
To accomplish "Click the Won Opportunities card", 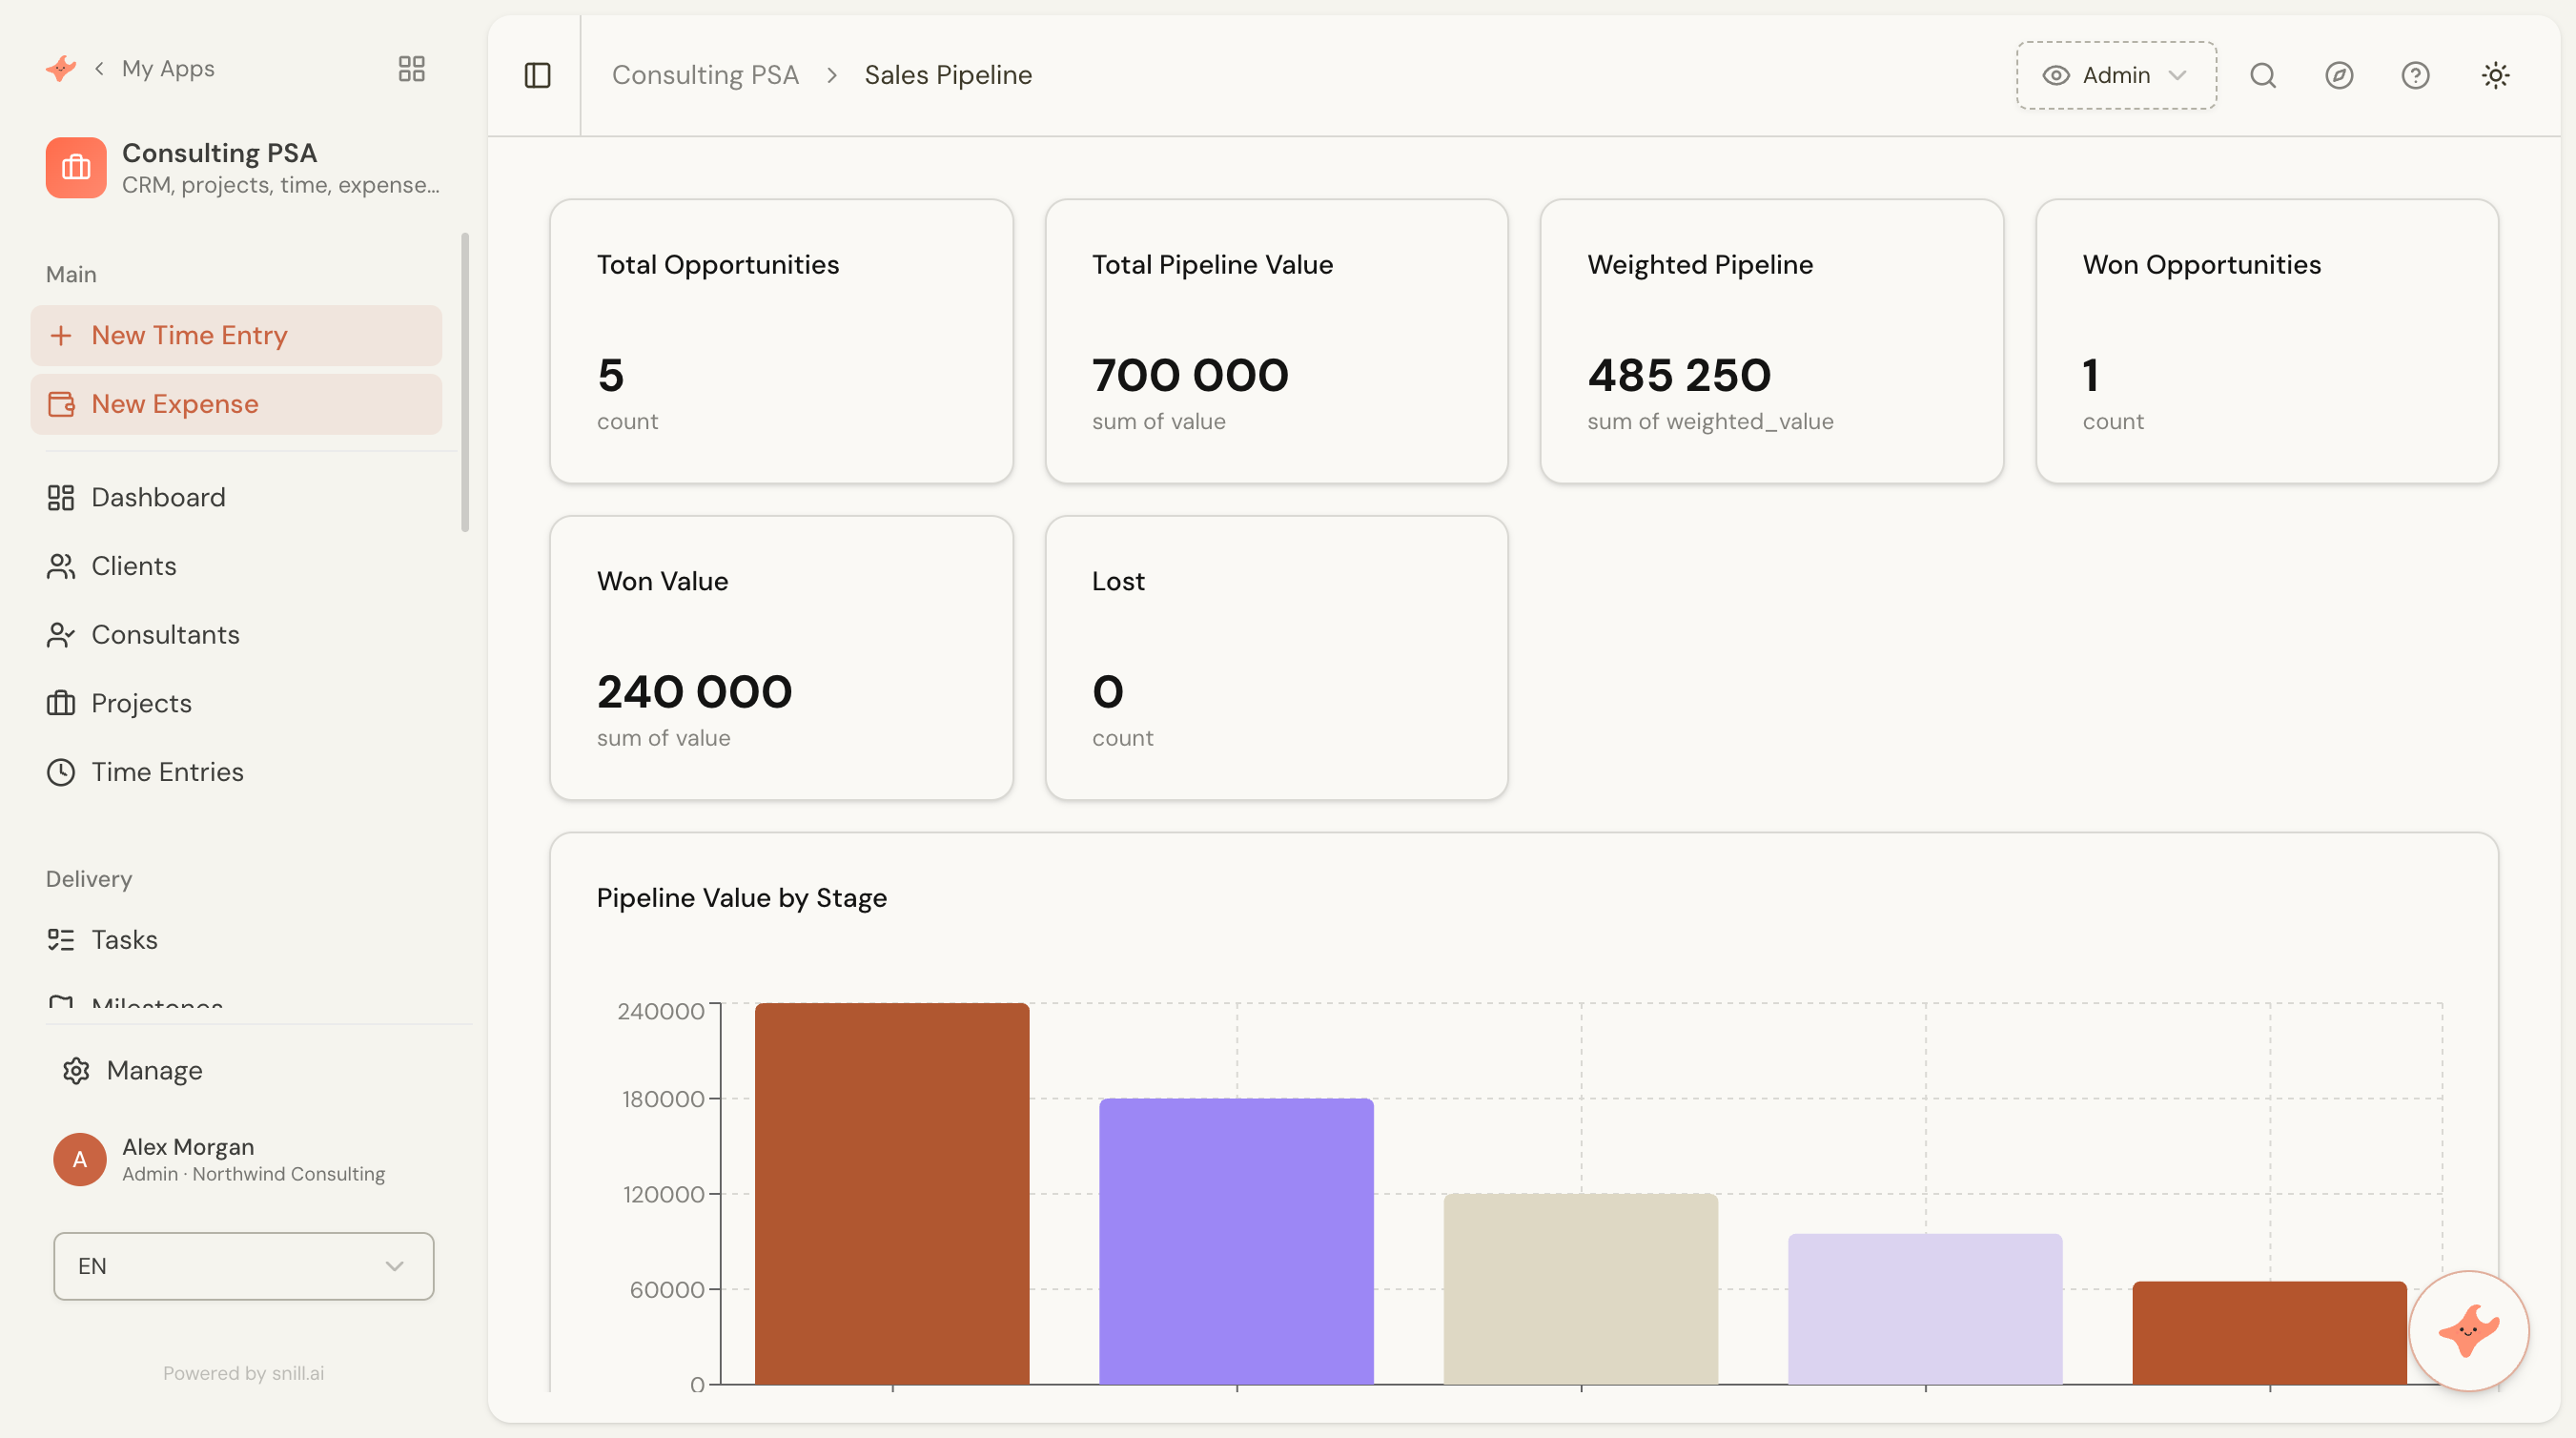I will click(x=2267, y=341).
